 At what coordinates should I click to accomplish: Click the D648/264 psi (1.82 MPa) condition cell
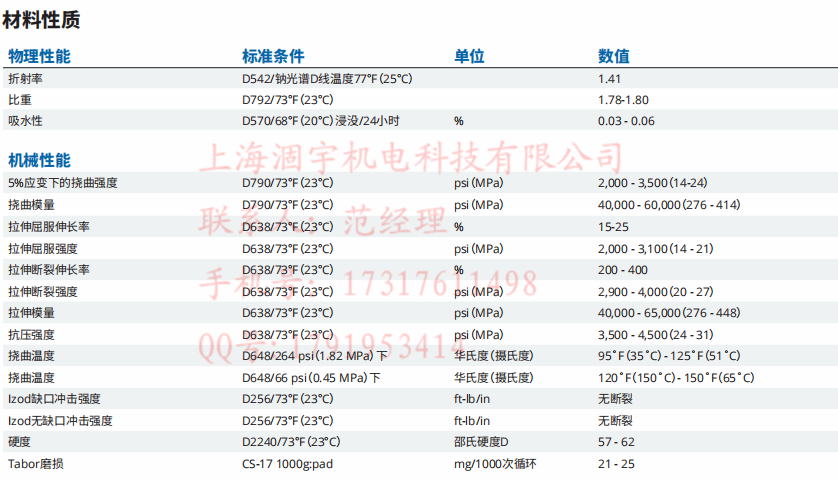coord(315,356)
